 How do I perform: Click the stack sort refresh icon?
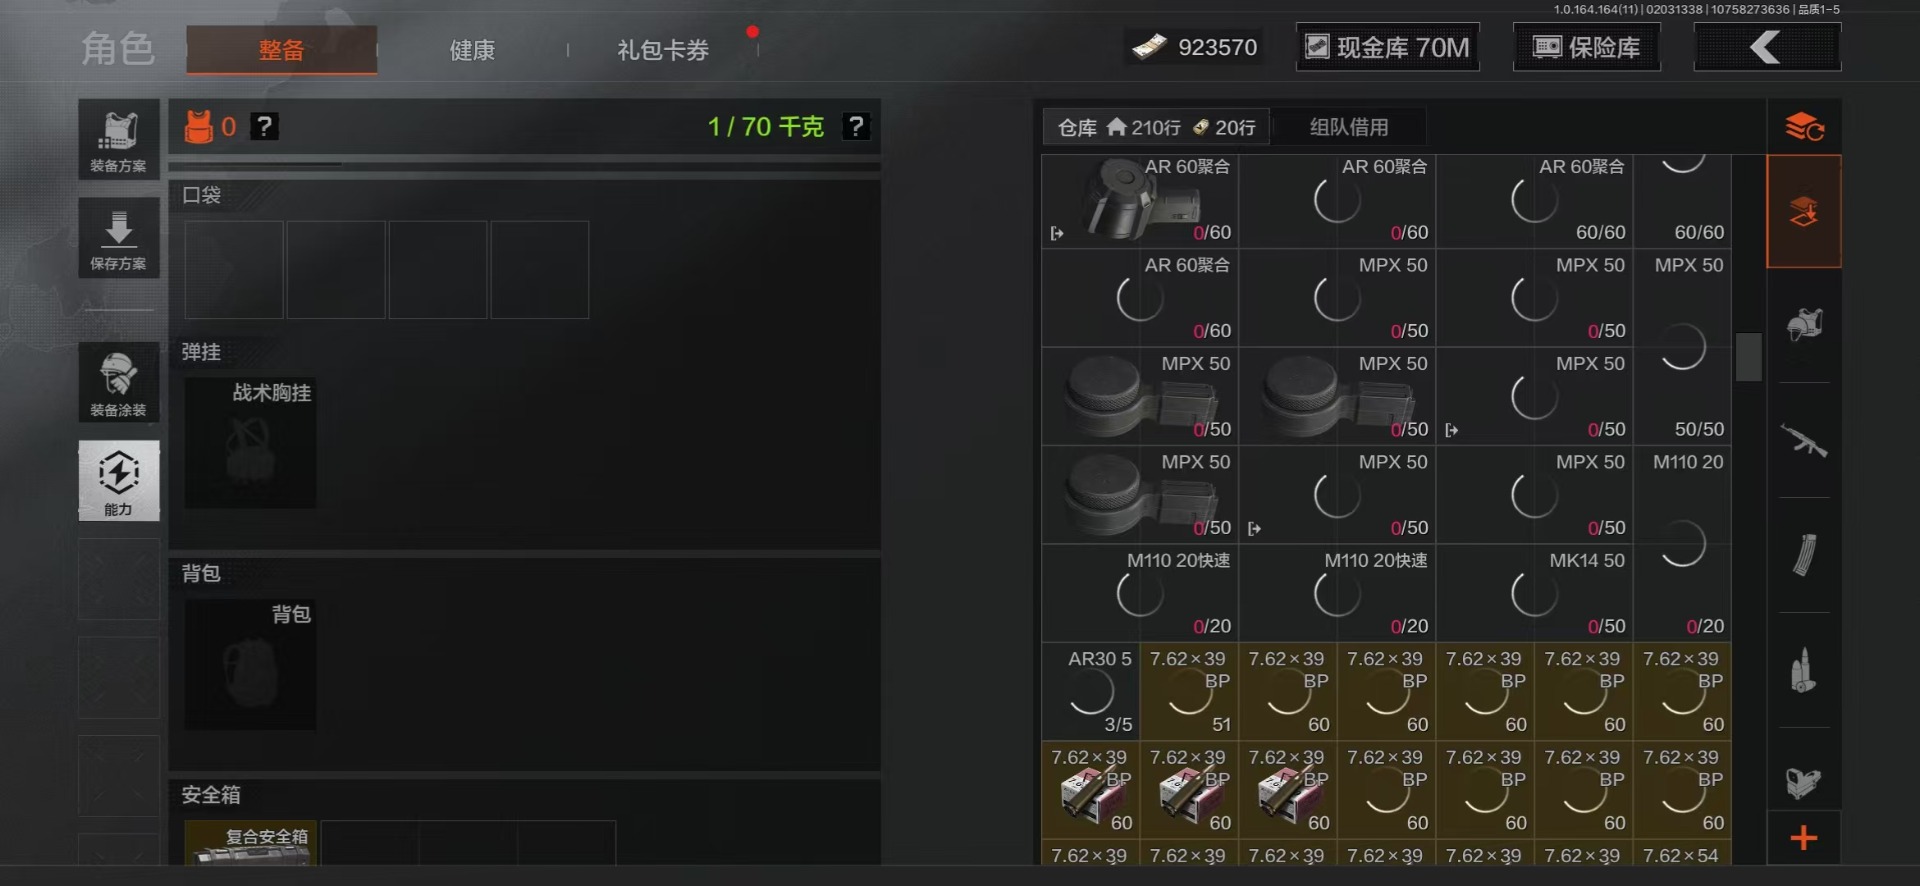(x=1804, y=127)
